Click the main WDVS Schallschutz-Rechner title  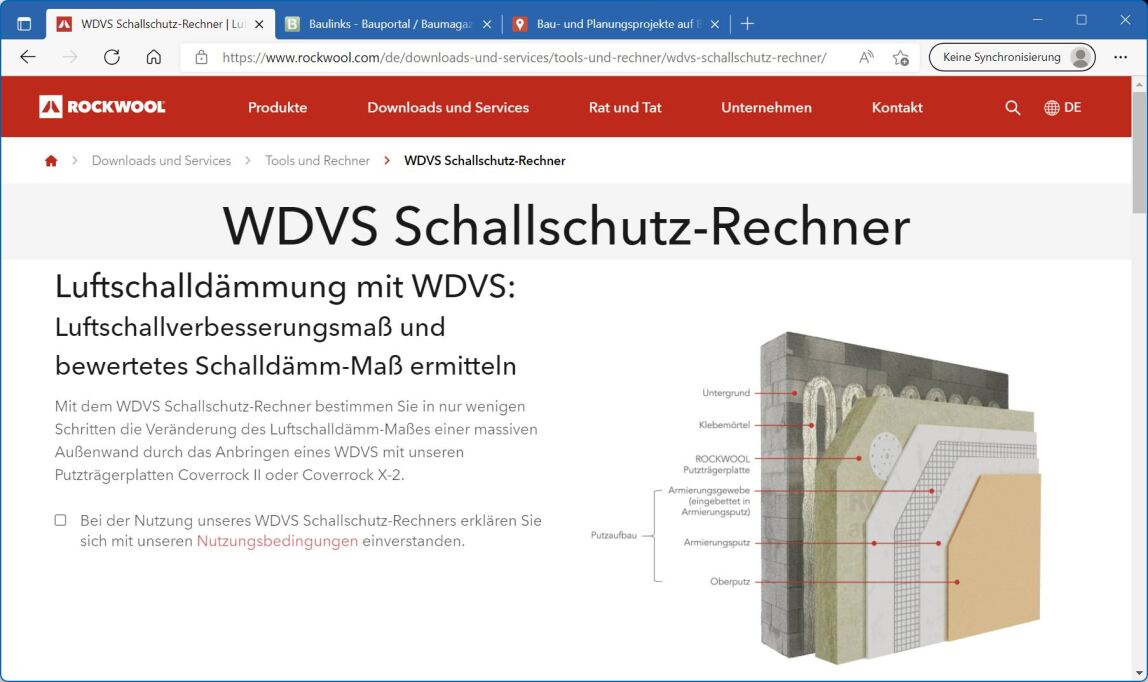click(x=566, y=226)
